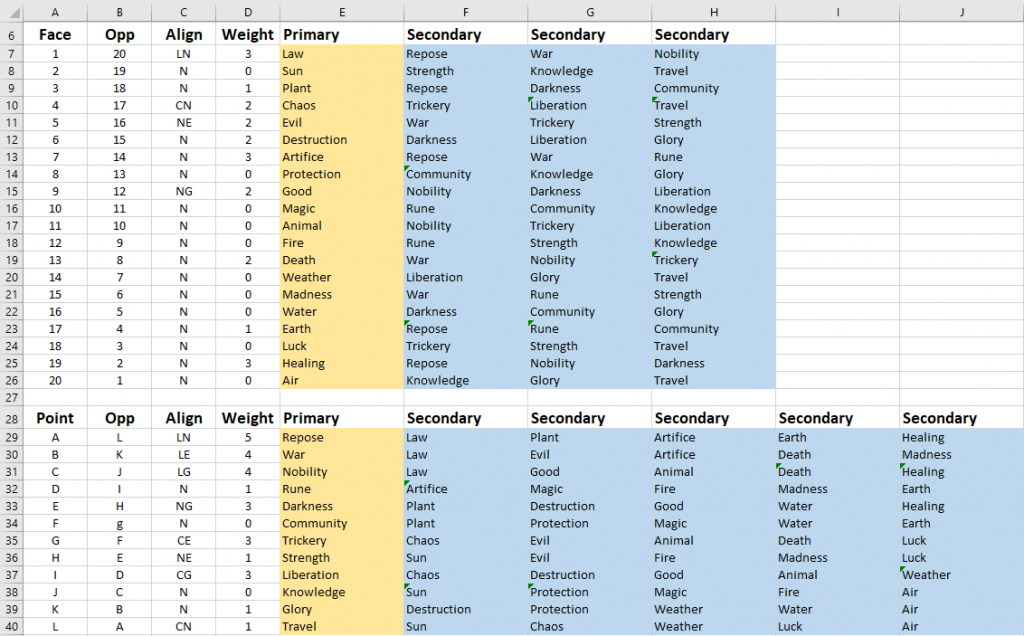Image resolution: width=1024 pixels, height=636 pixels.
Task: Click the Law cell in Primary column
Action: 342,54
